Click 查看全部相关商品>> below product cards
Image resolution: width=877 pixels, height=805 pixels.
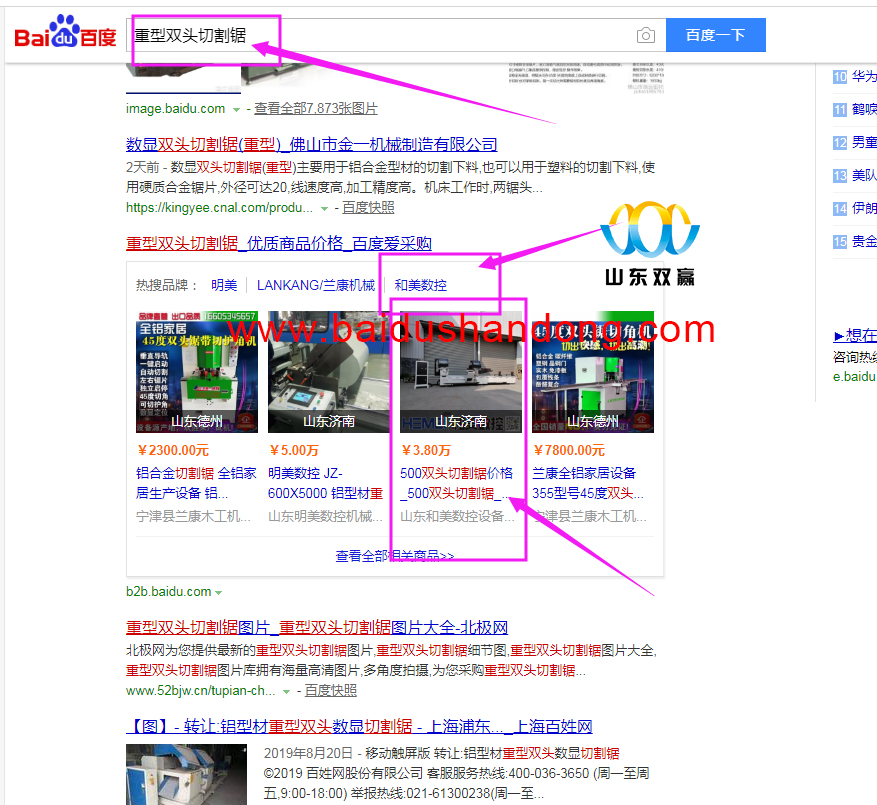coord(394,555)
